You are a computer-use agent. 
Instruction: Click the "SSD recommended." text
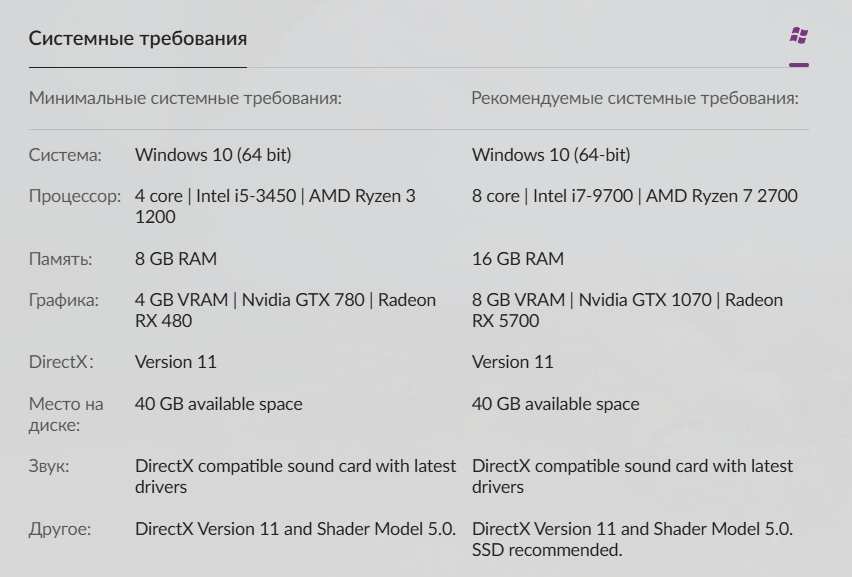click(x=547, y=550)
